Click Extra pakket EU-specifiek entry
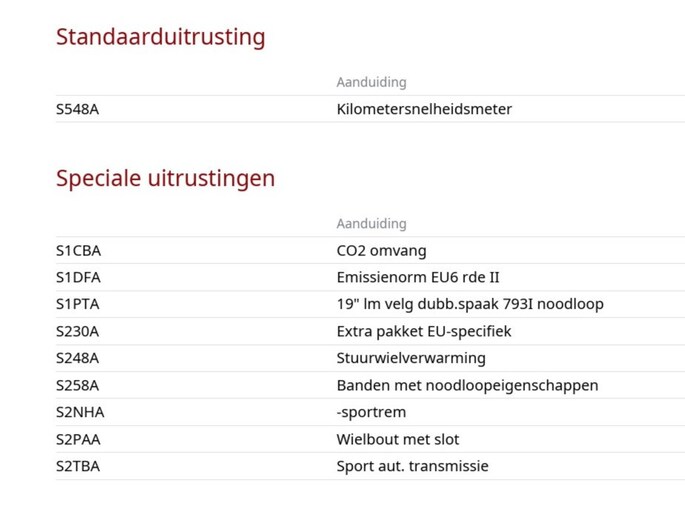 click(424, 331)
